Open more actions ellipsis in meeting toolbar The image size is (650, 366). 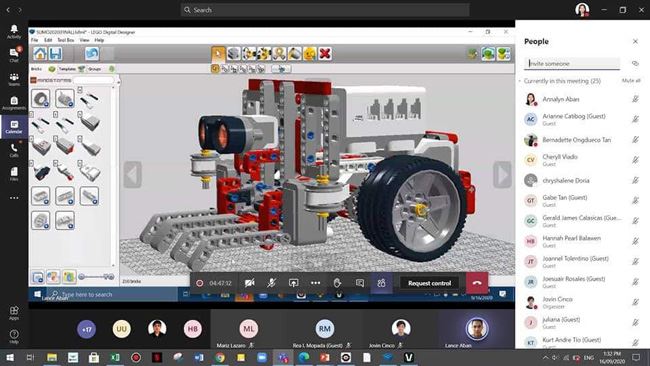tap(315, 283)
